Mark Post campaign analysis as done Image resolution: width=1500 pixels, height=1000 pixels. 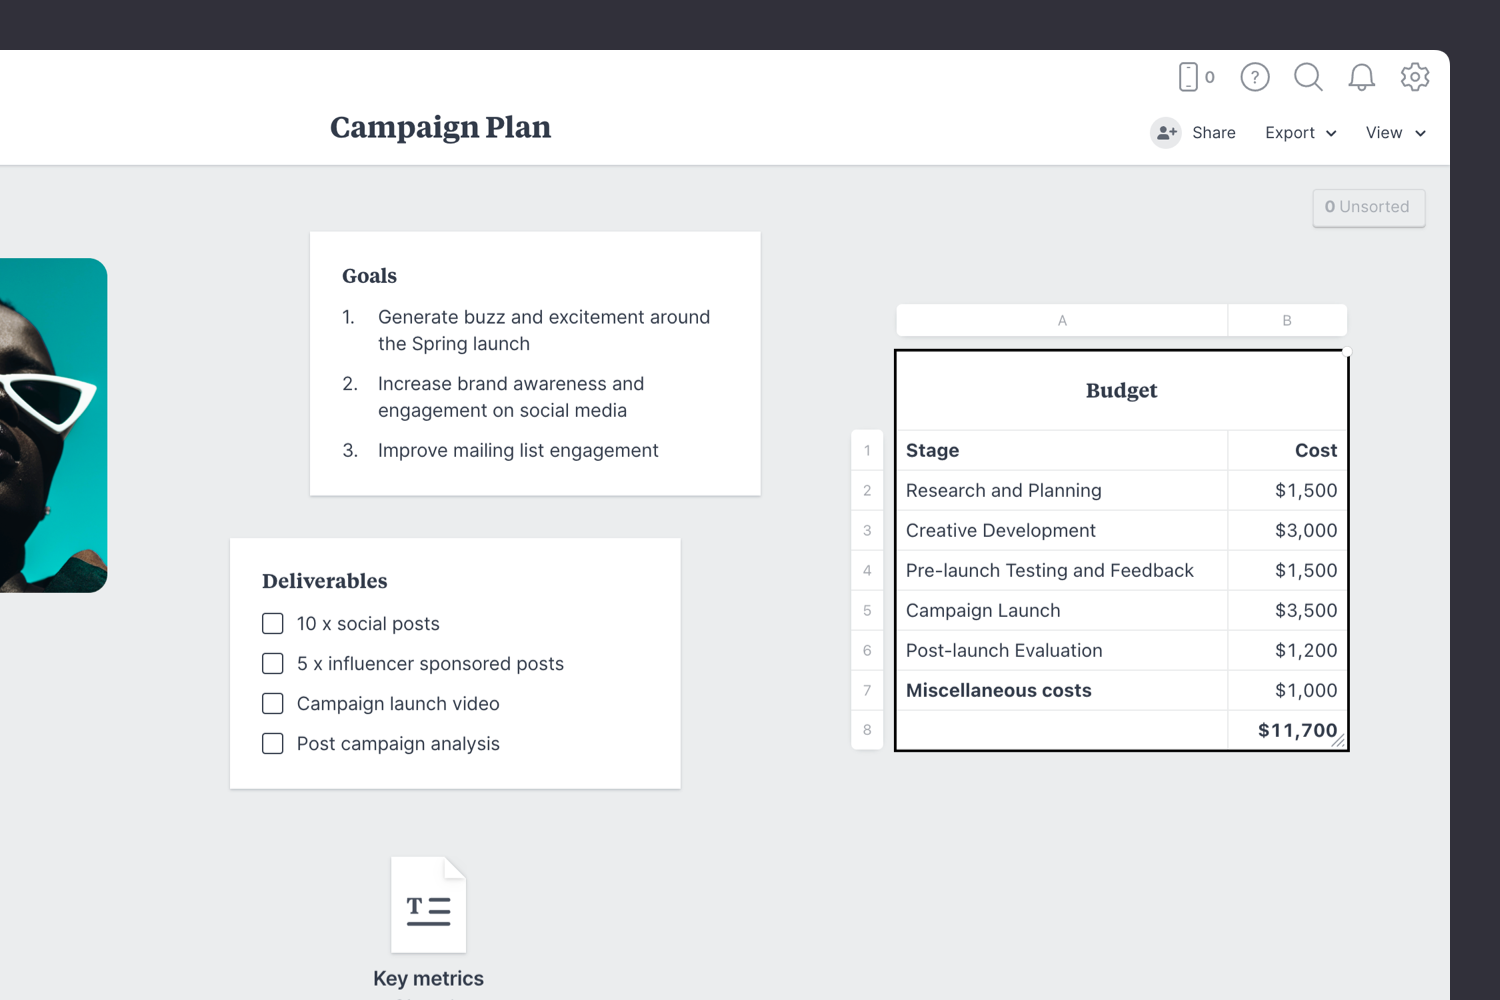272,743
